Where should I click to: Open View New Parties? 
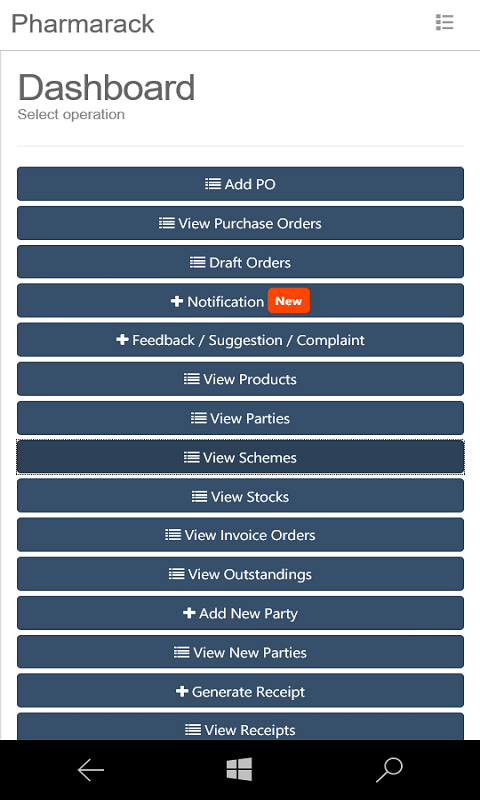240,653
